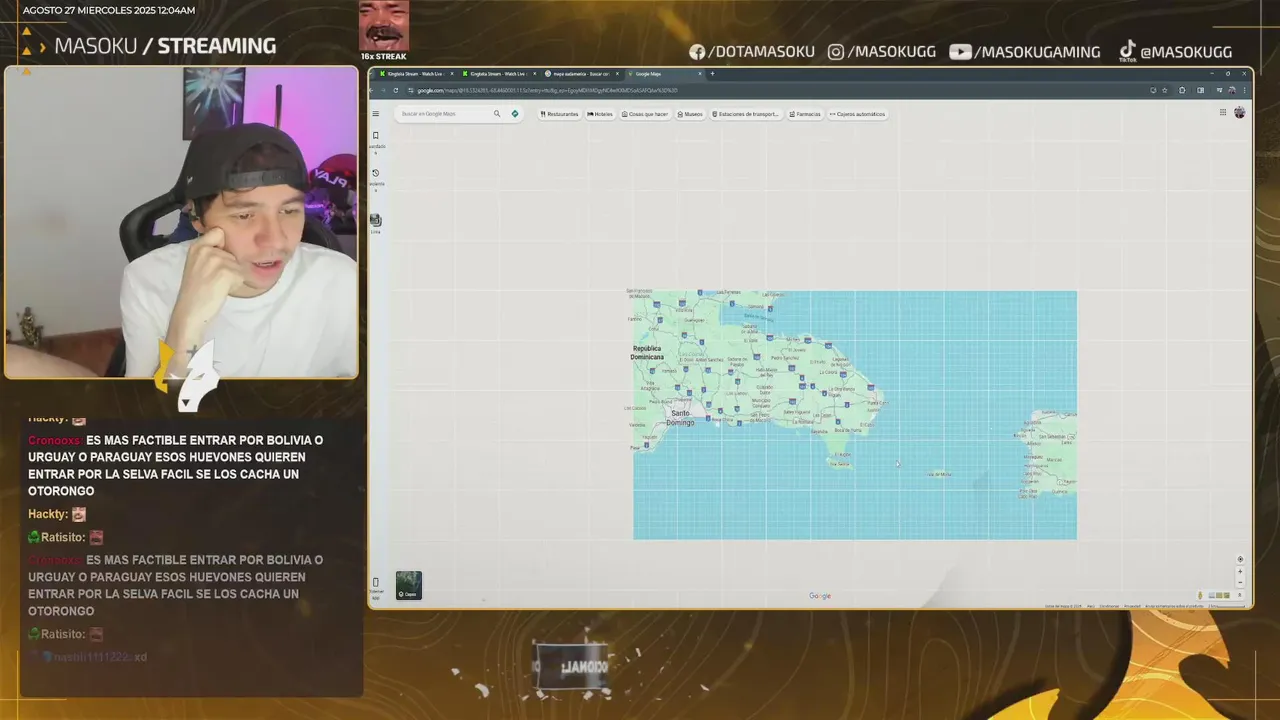Open the Google apps grid
This screenshot has height=720, width=1280.
(x=1222, y=113)
